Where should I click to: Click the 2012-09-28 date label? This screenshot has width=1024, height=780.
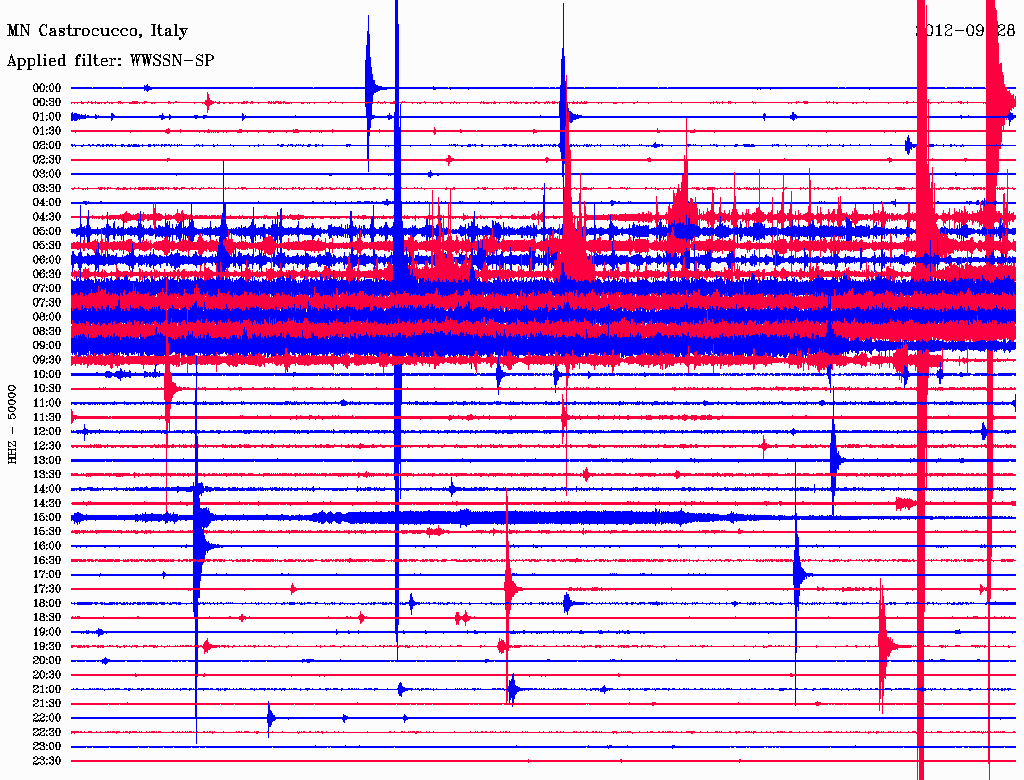click(965, 31)
